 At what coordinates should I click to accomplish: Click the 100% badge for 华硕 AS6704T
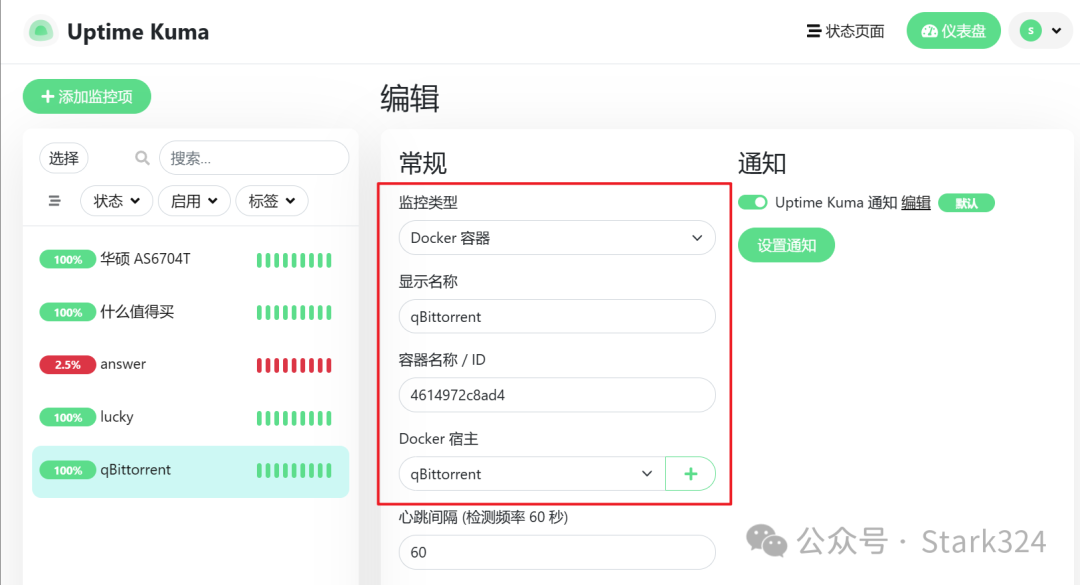[x=68, y=260]
